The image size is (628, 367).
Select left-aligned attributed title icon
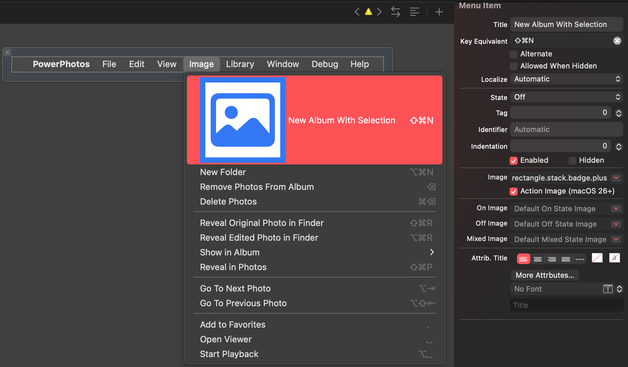click(523, 259)
